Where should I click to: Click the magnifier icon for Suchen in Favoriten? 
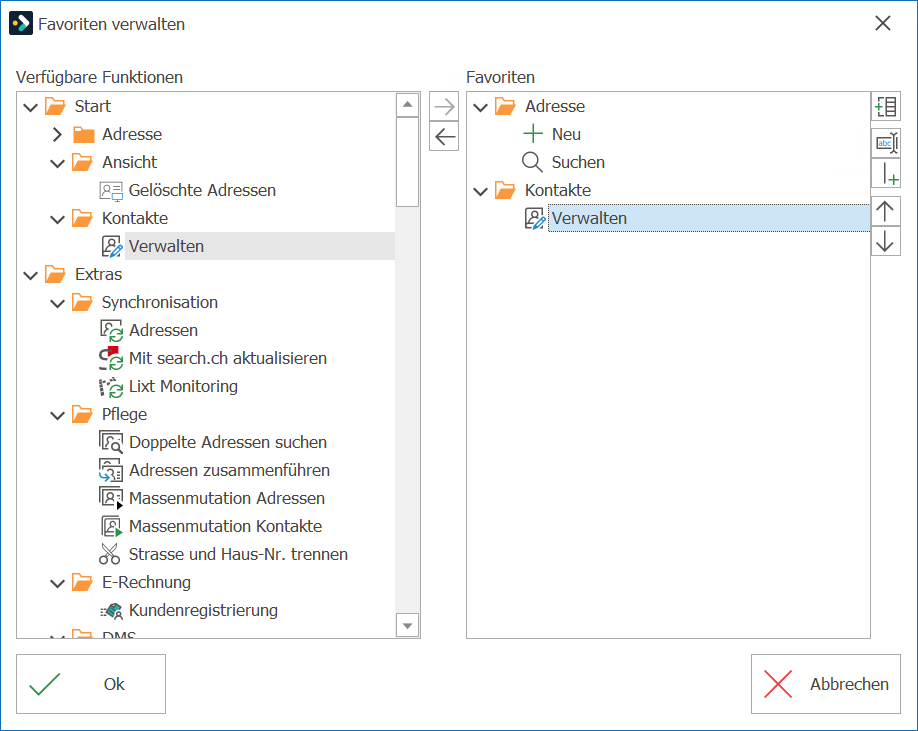tap(532, 162)
